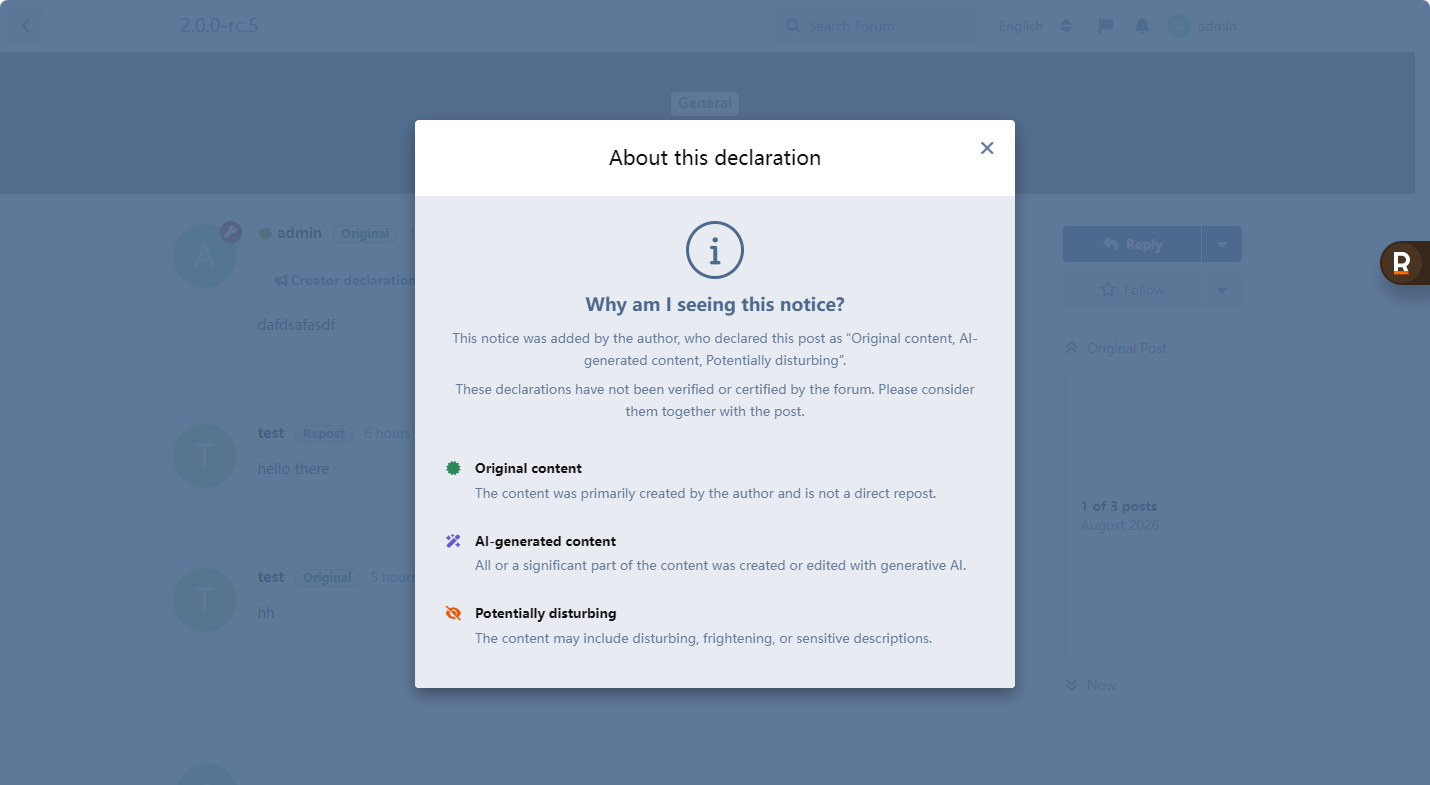Click the Follow star icon
Screen dimensions: 1430x785
click(1108, 290)
